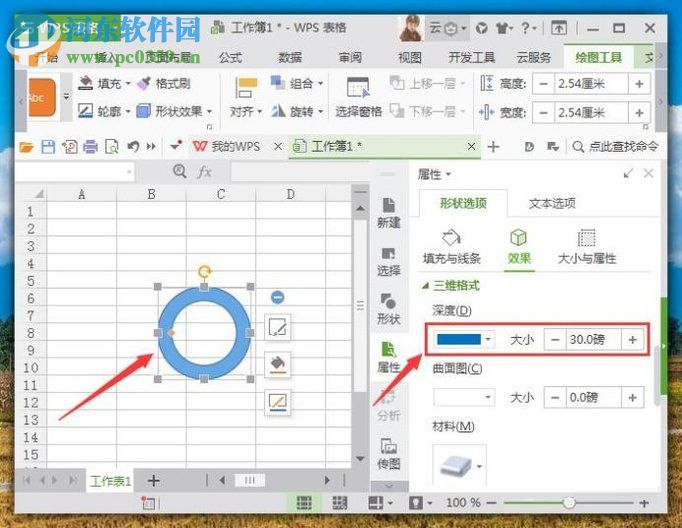Viewport: 682px width, 528px height.
Task: Click the print icon
Action: tap(90, 147)
